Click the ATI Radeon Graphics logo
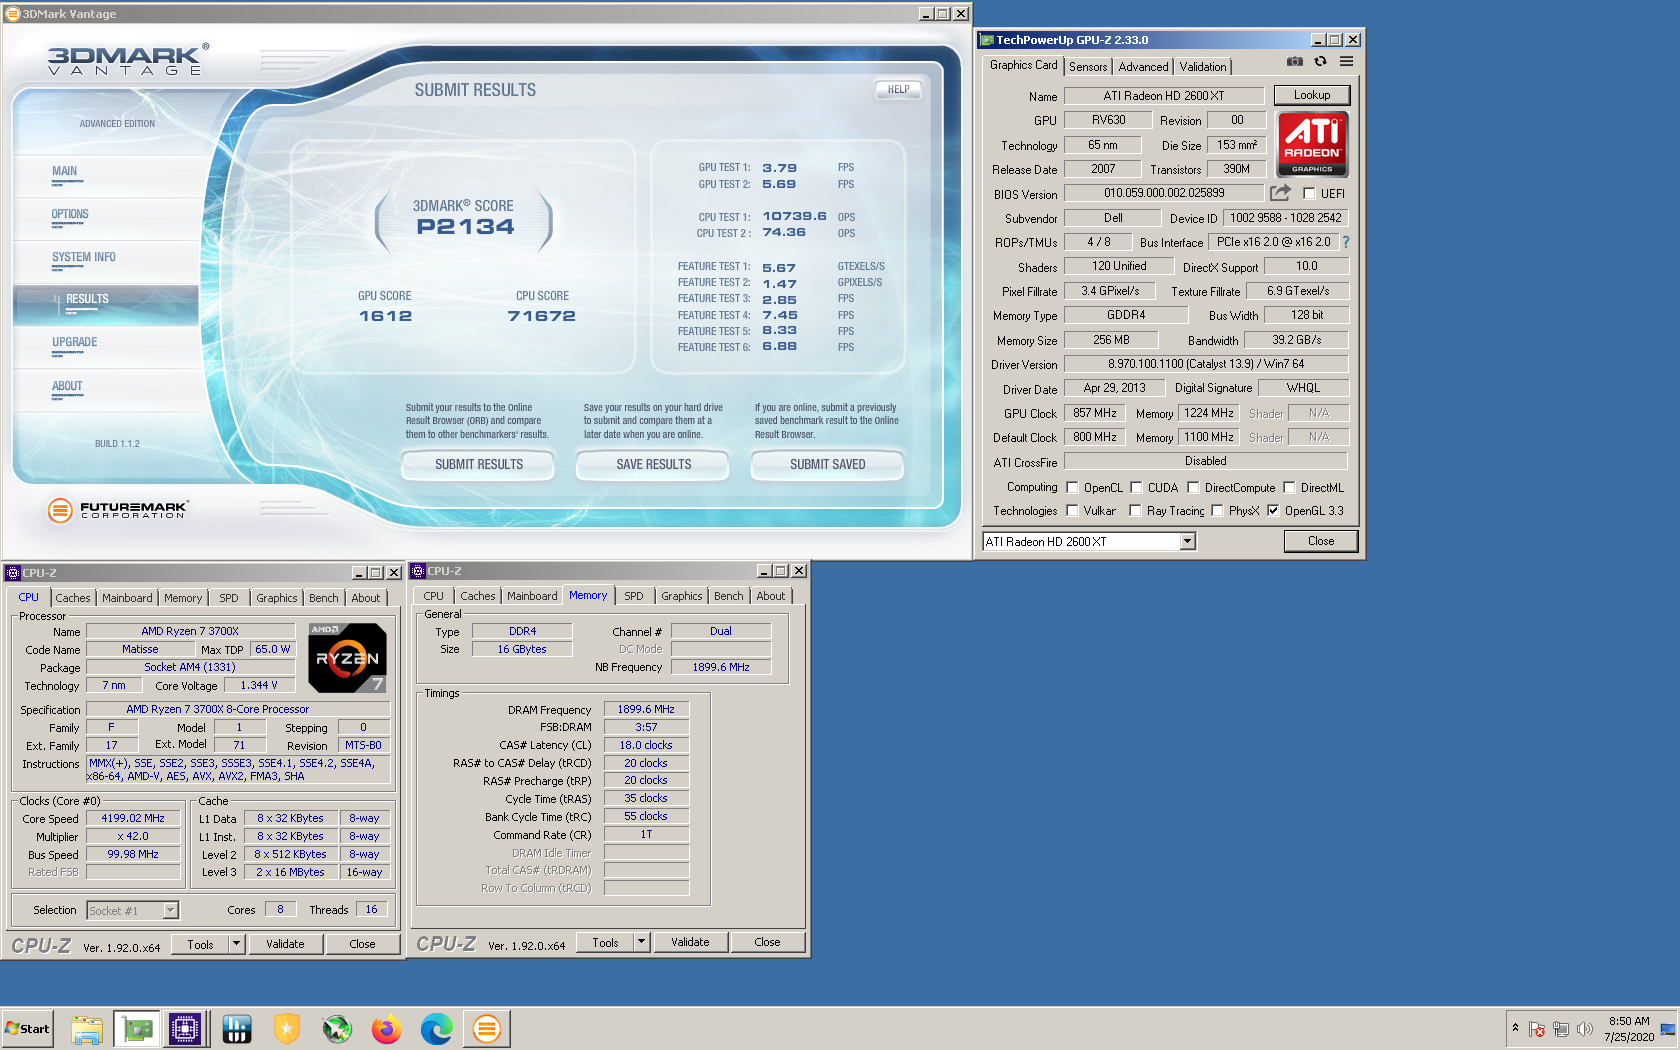 1312,144
